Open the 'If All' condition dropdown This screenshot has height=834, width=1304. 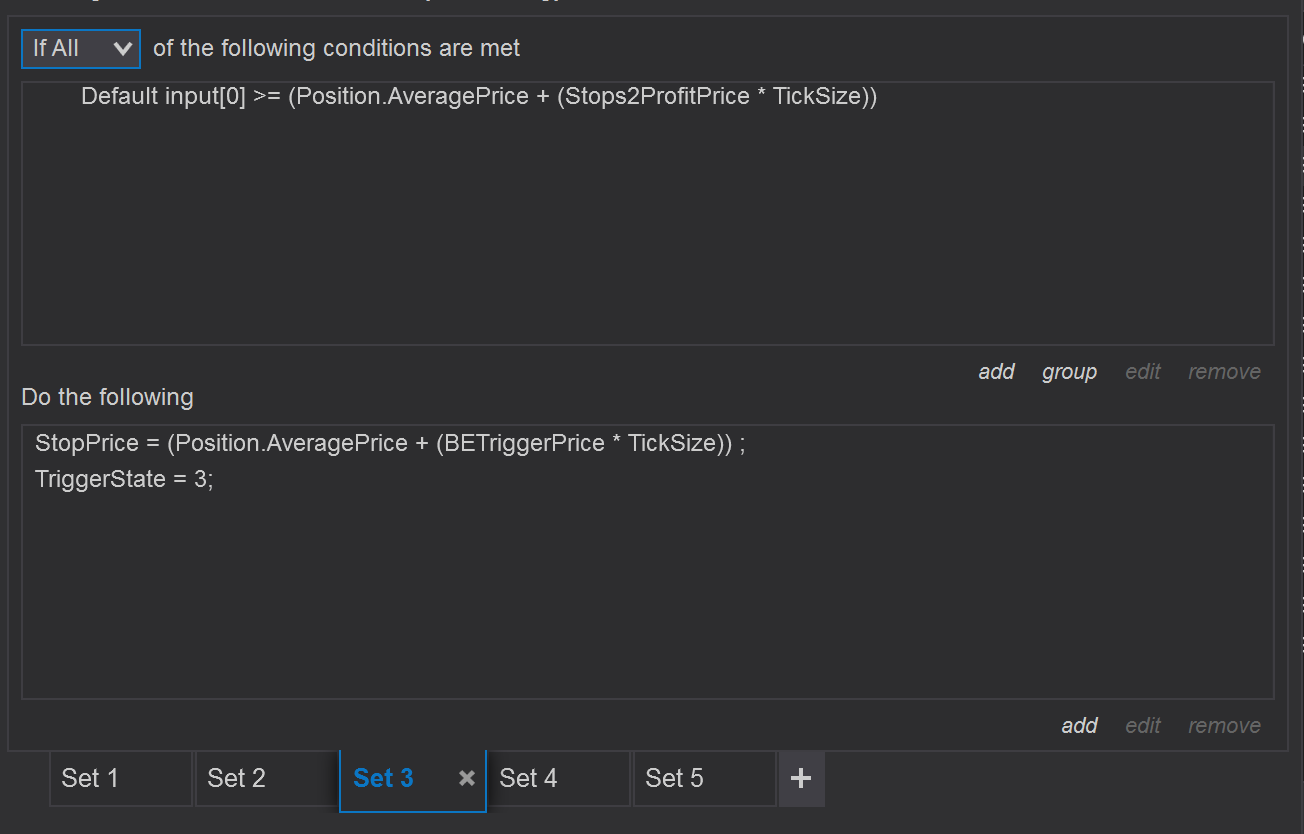[81, 48]
